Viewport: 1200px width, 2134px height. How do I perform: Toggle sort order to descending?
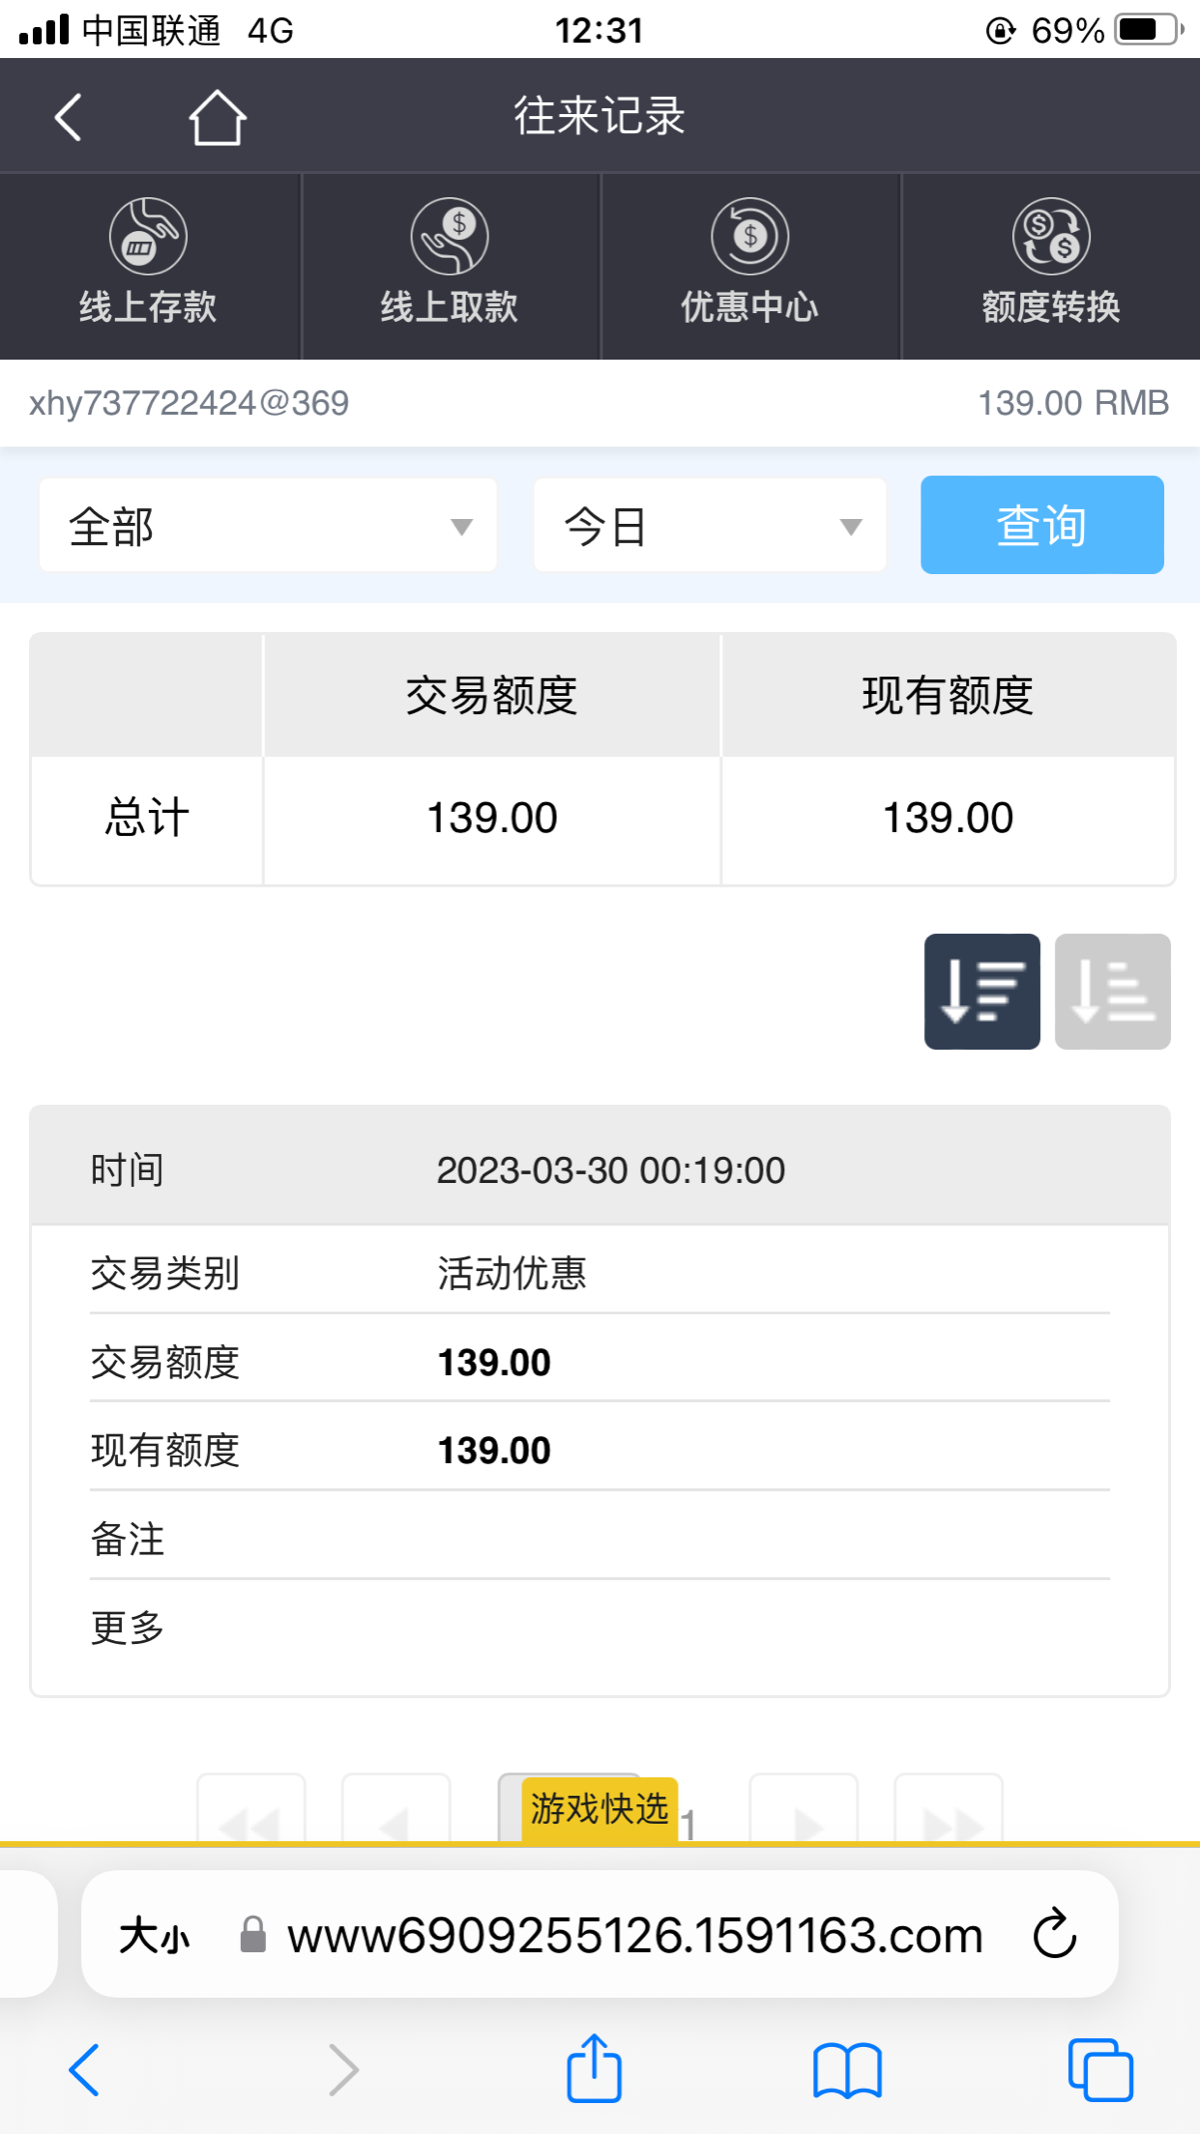point(981,991)
